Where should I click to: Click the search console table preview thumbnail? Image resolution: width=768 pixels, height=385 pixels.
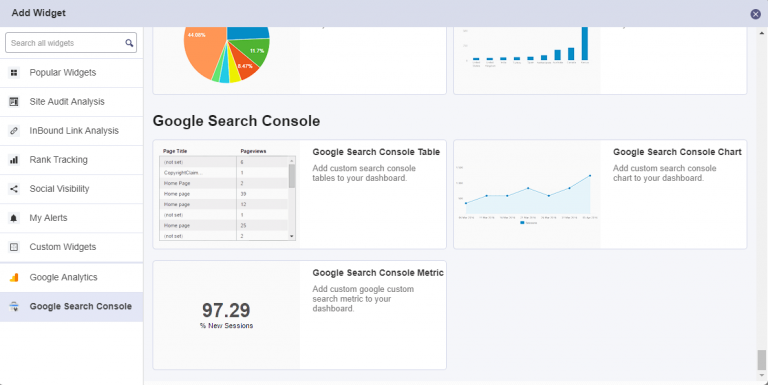point(227,194)
